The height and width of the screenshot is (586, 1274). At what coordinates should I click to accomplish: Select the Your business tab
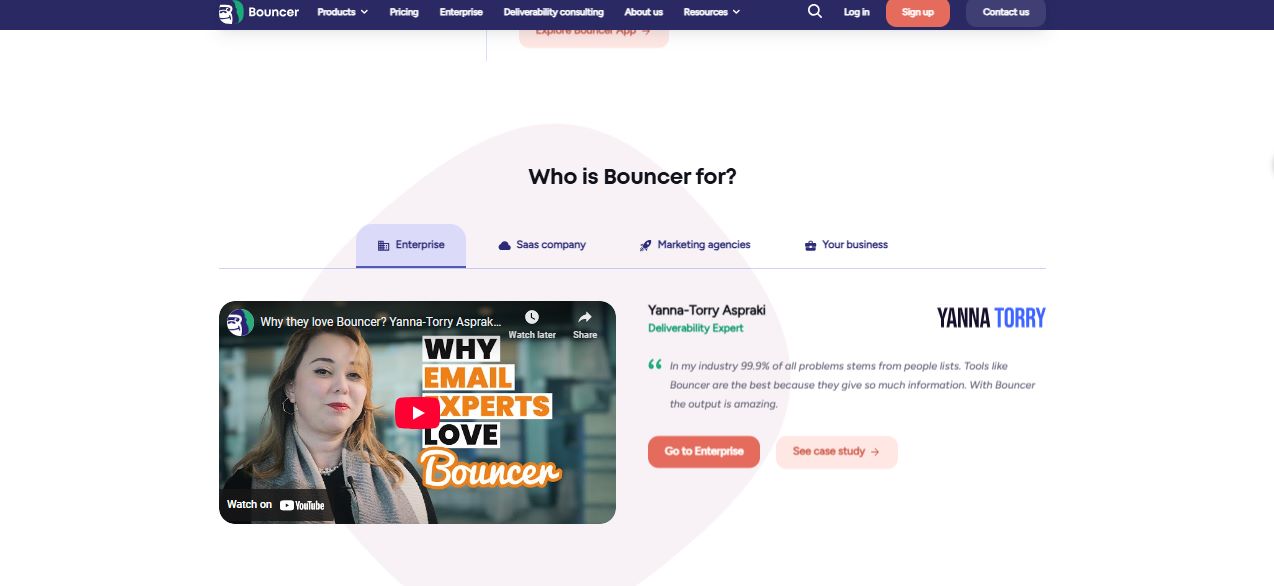point(846,245)
